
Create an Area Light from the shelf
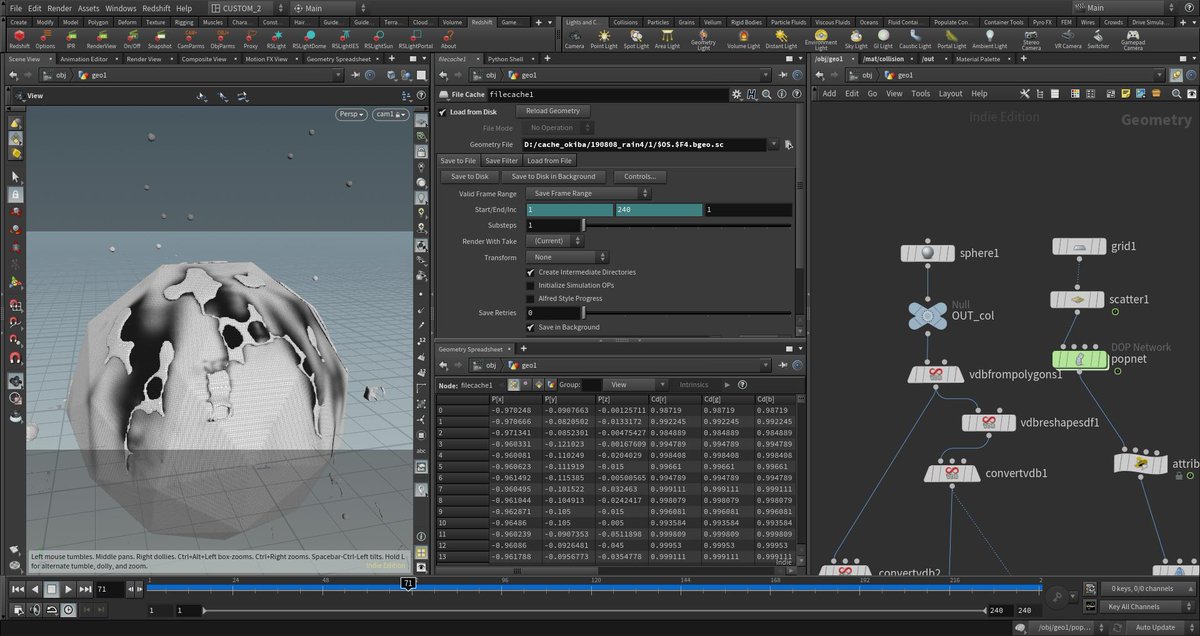(666, 37)
